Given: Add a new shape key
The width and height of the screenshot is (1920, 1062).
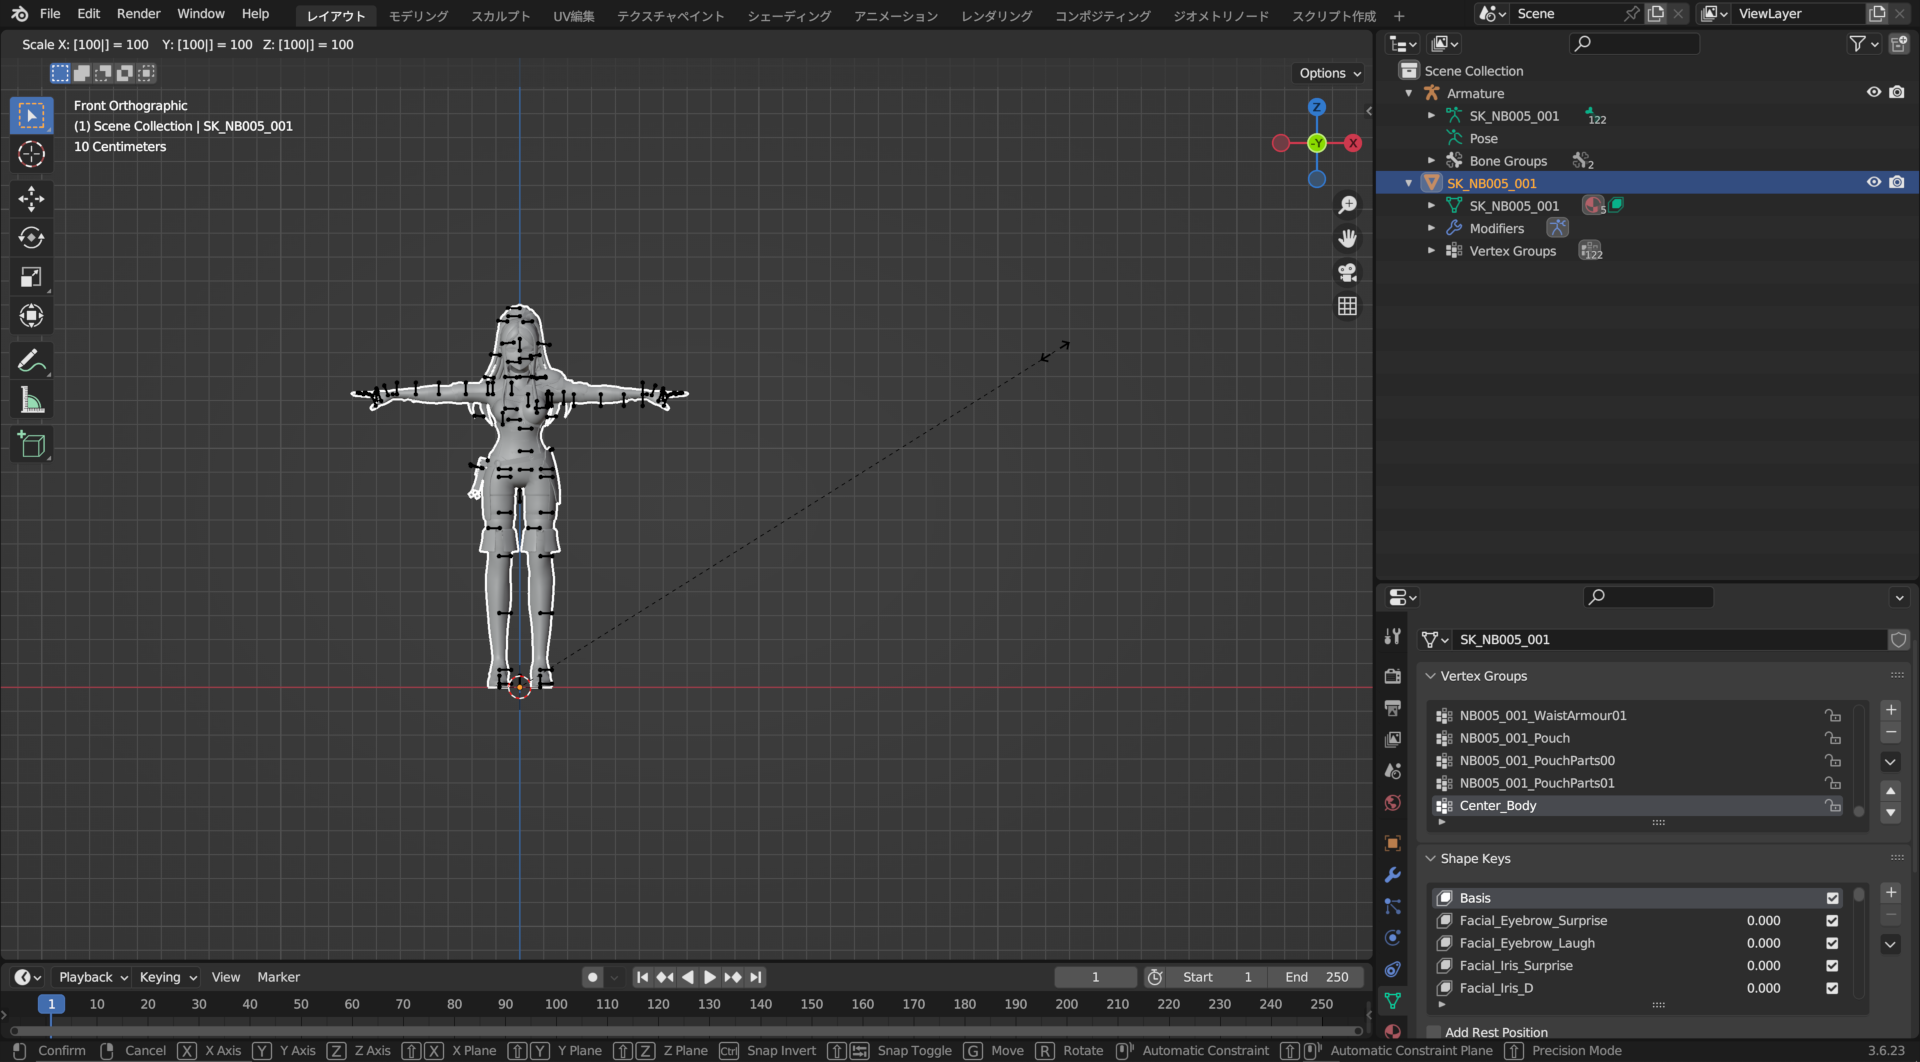Looking at the screenshot, I should pyautogui.click(x=1890, y=893).
